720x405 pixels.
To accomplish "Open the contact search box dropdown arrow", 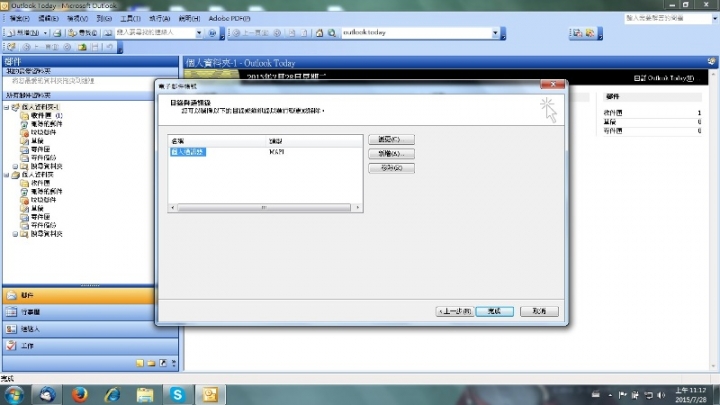I will pyautogui.click(x=199, y=33).
